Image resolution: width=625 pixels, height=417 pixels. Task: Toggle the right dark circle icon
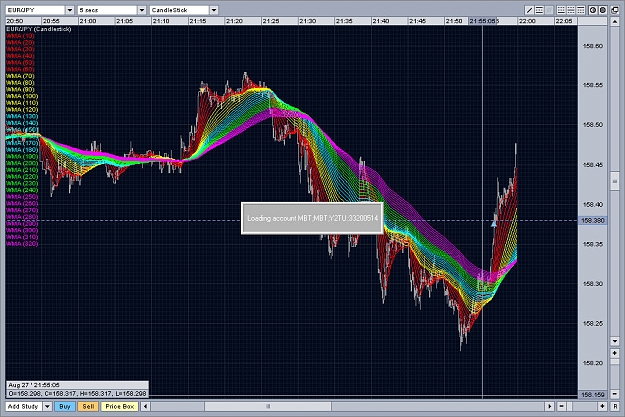[603, 10]
